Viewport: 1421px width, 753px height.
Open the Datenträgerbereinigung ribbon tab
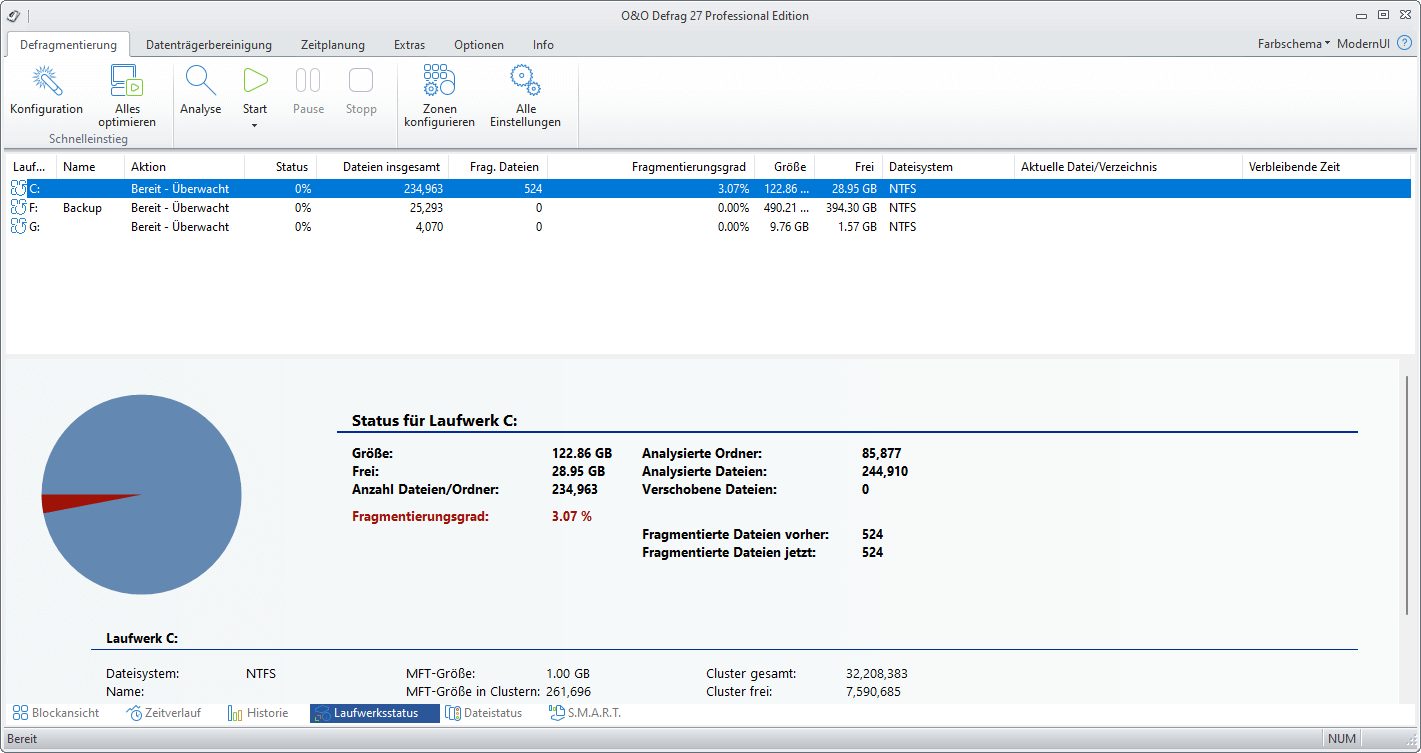point(209,45)
